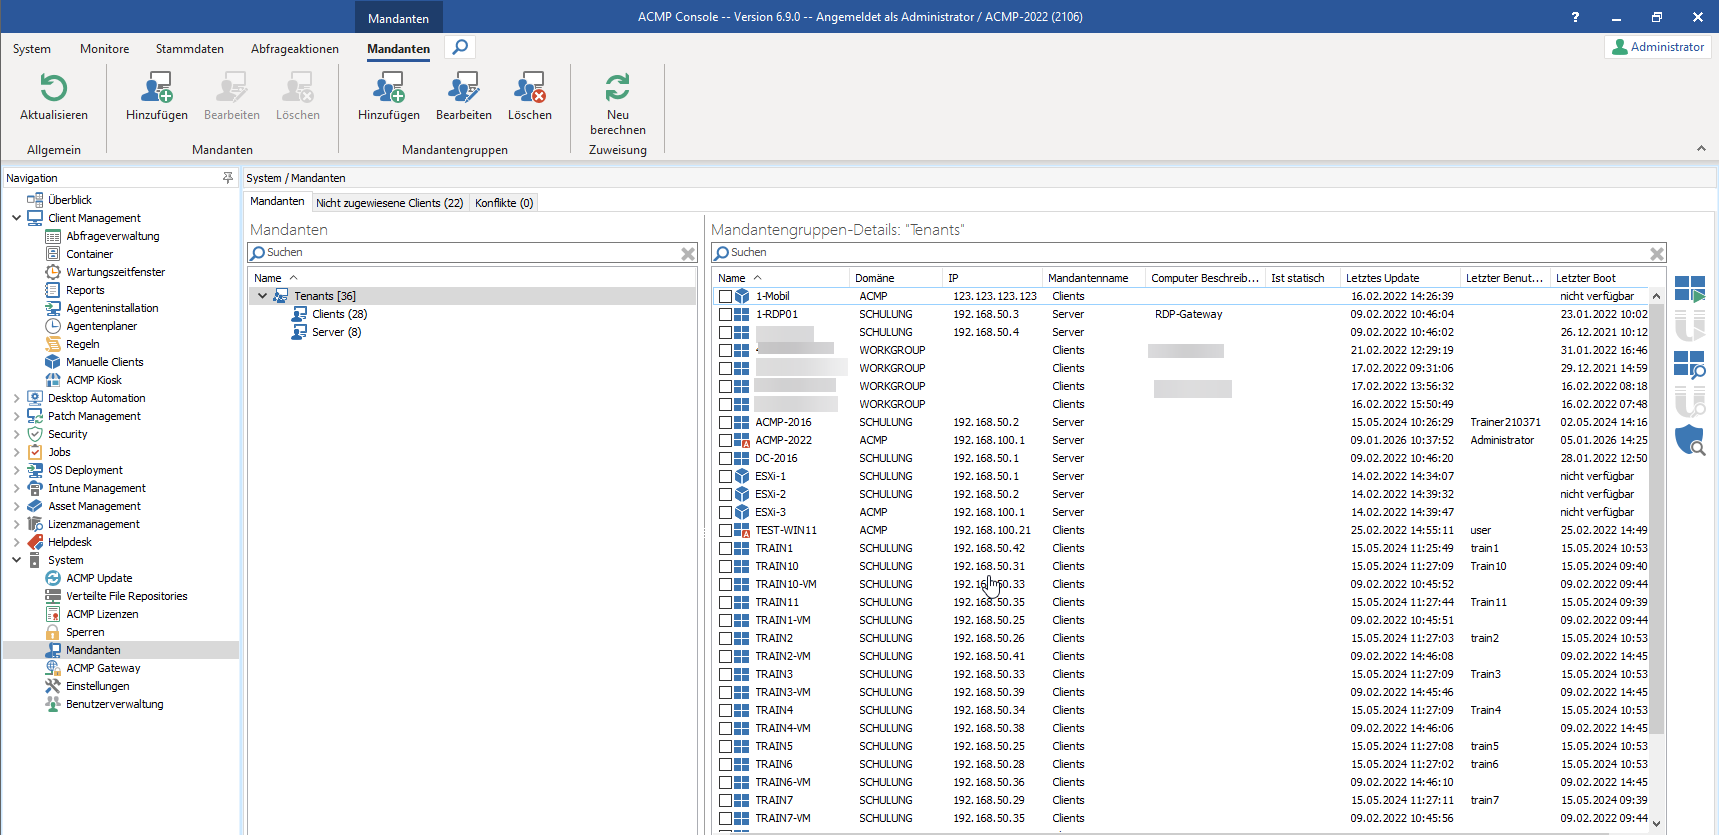Select the checkbox for TRAIN10-VM
Image resolution: width=1719 pixels, height=835 pixels.
pyautogui.click(x=725, y=585)
